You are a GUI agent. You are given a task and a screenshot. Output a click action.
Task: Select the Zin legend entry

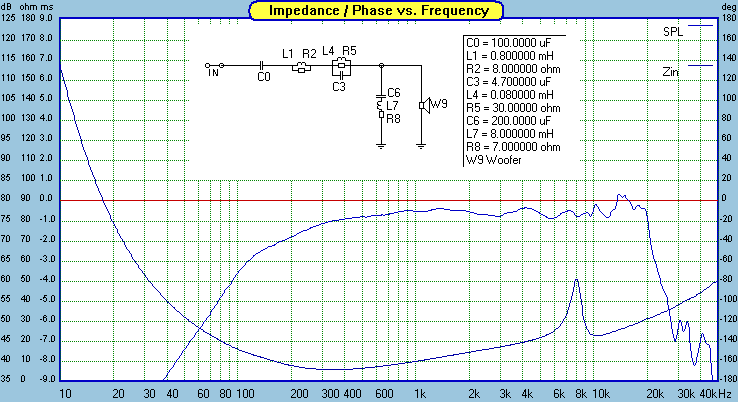[674, 71]
